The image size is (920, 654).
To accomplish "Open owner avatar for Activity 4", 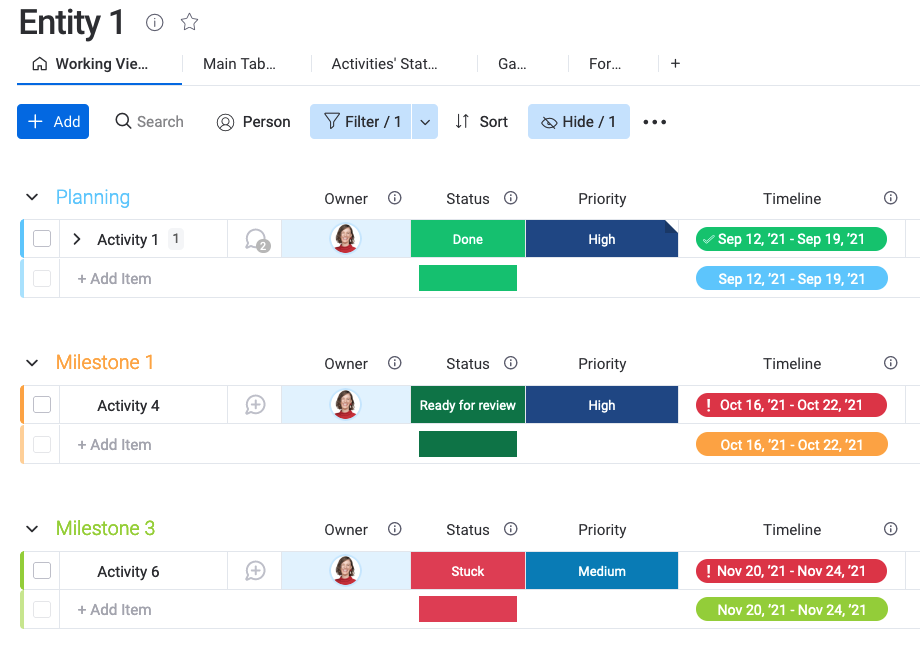I will tap(345, 405).
